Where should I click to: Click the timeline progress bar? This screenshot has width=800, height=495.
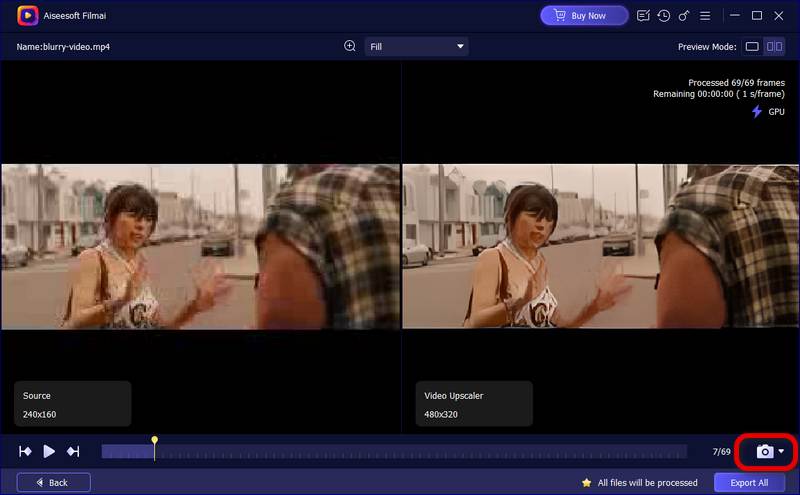pyautogui.click(x=394, y=452)
